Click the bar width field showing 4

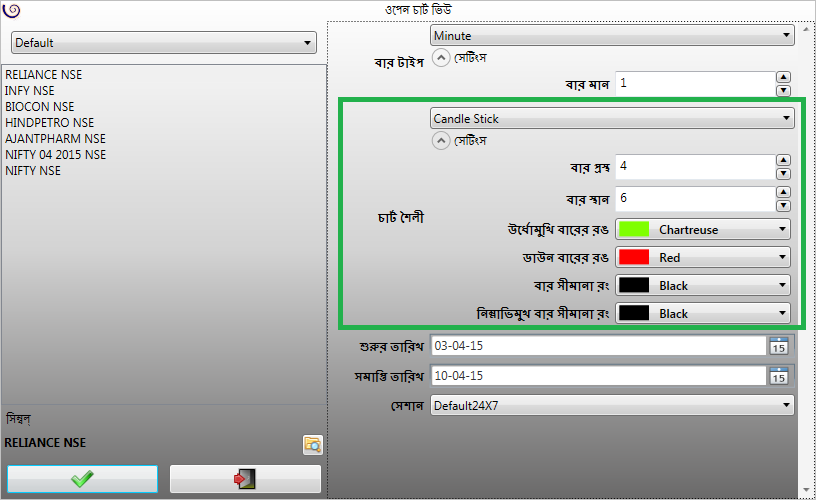[695, 167]
